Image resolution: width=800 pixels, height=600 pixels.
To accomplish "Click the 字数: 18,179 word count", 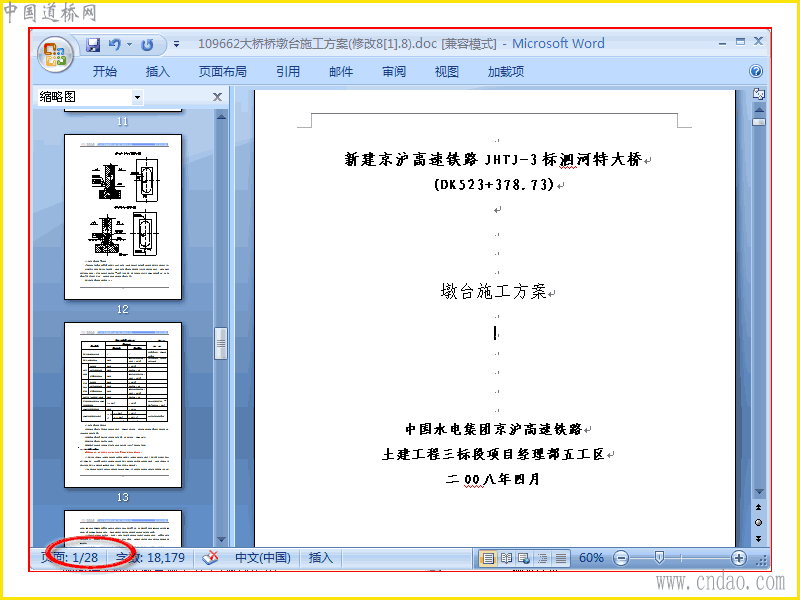I will point(150,558).
